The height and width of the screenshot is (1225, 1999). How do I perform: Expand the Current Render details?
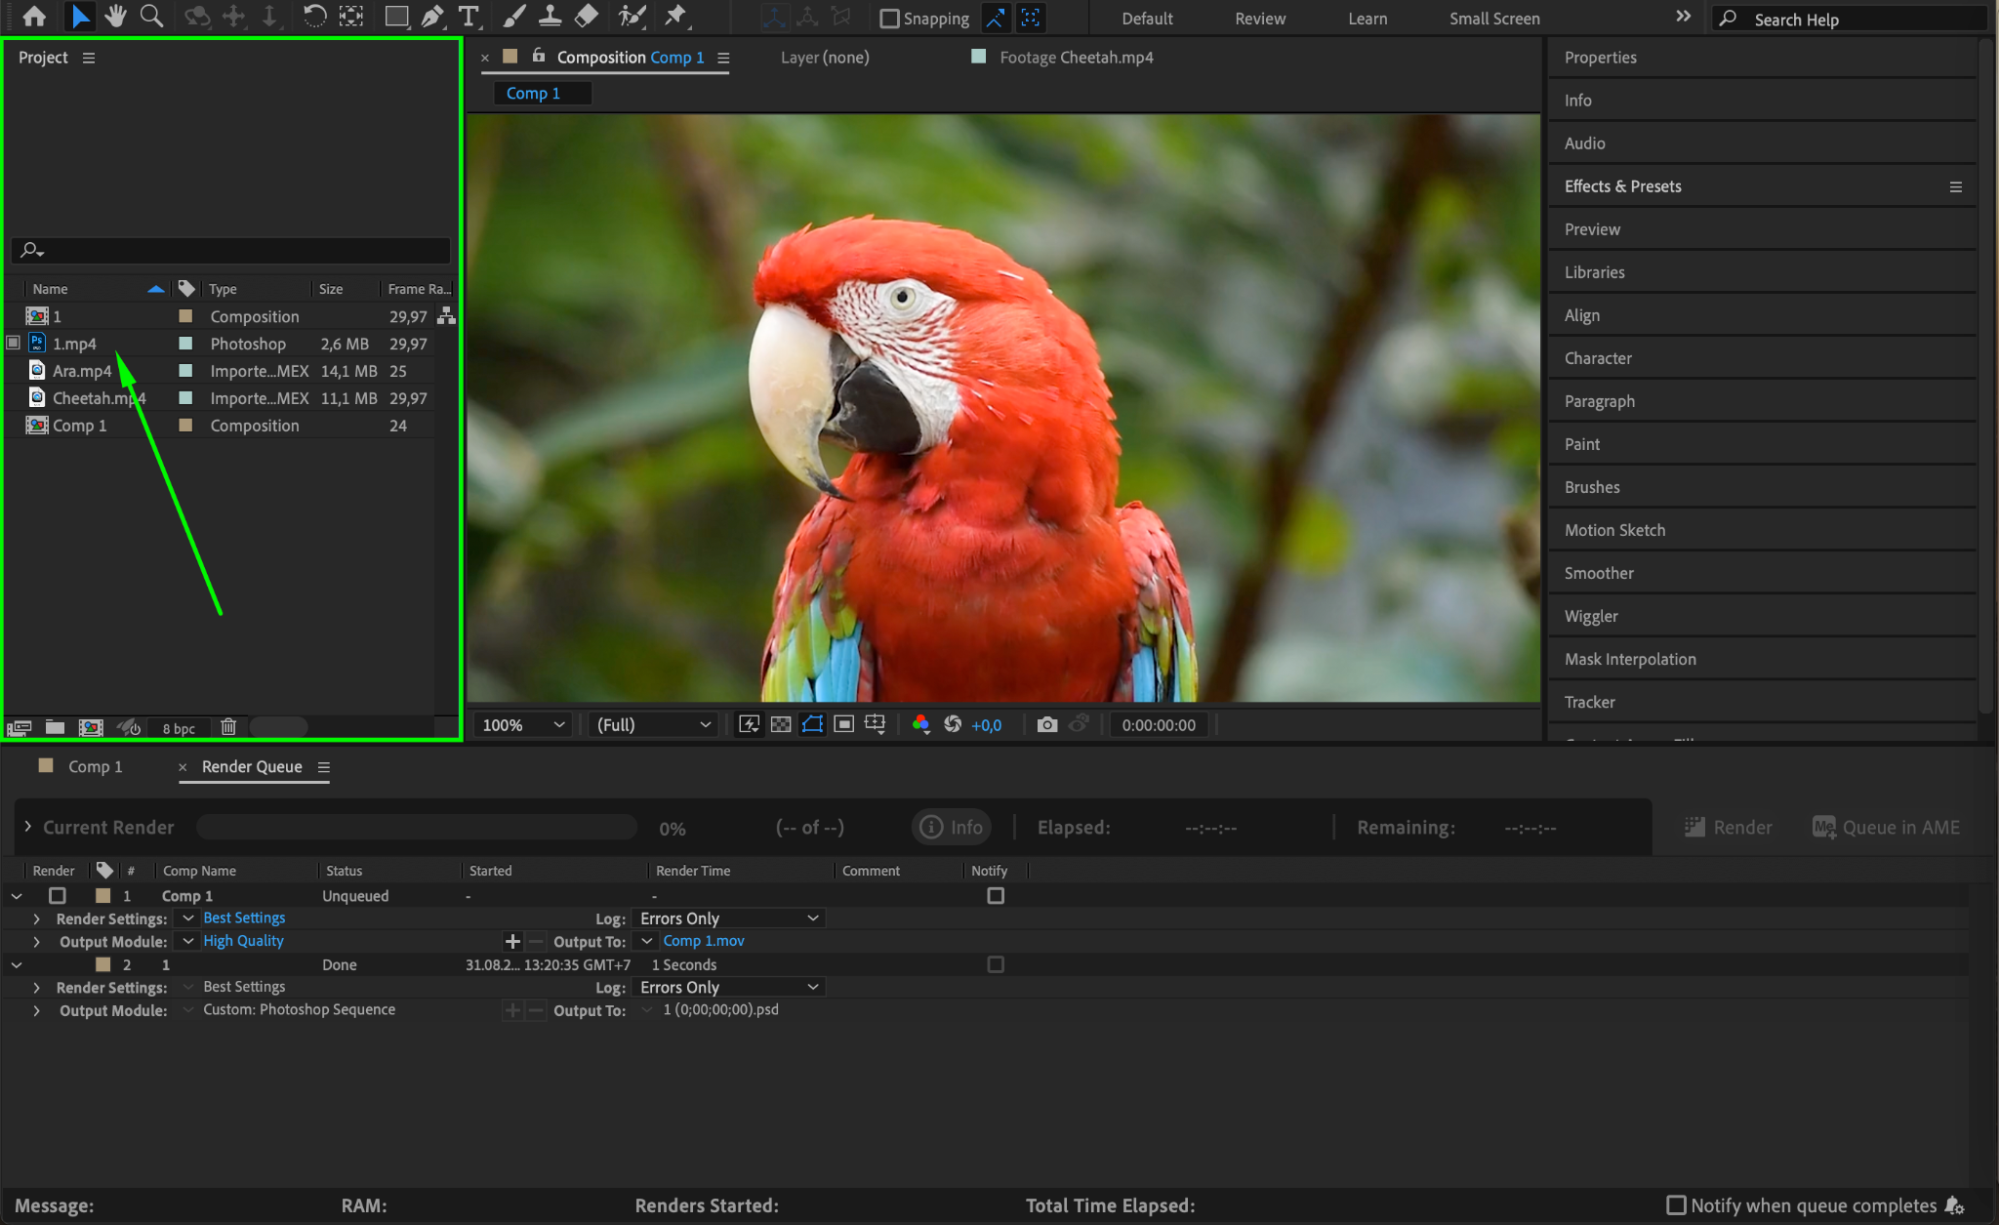(28, 827)
